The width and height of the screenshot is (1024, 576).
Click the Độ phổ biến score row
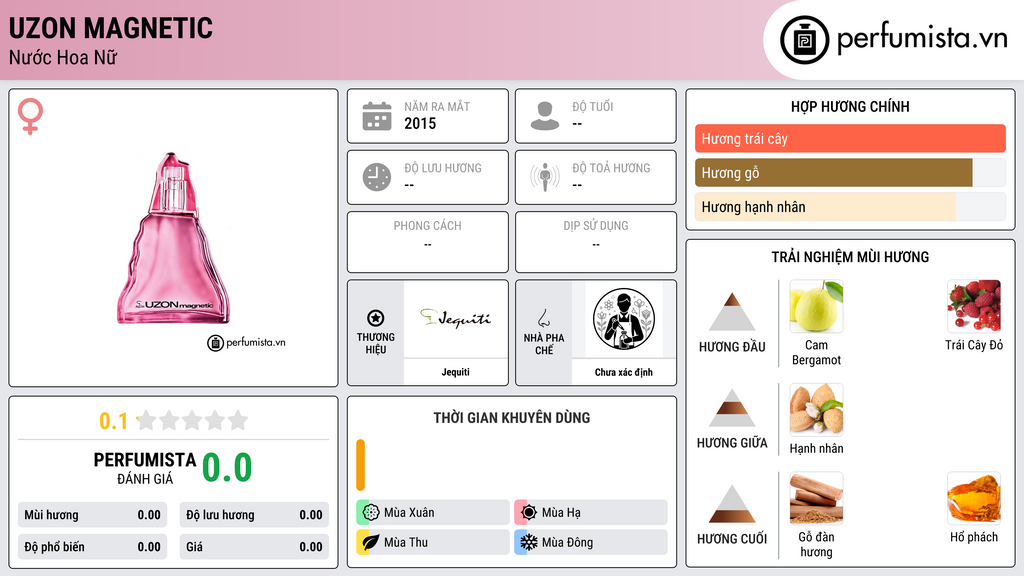92,547
